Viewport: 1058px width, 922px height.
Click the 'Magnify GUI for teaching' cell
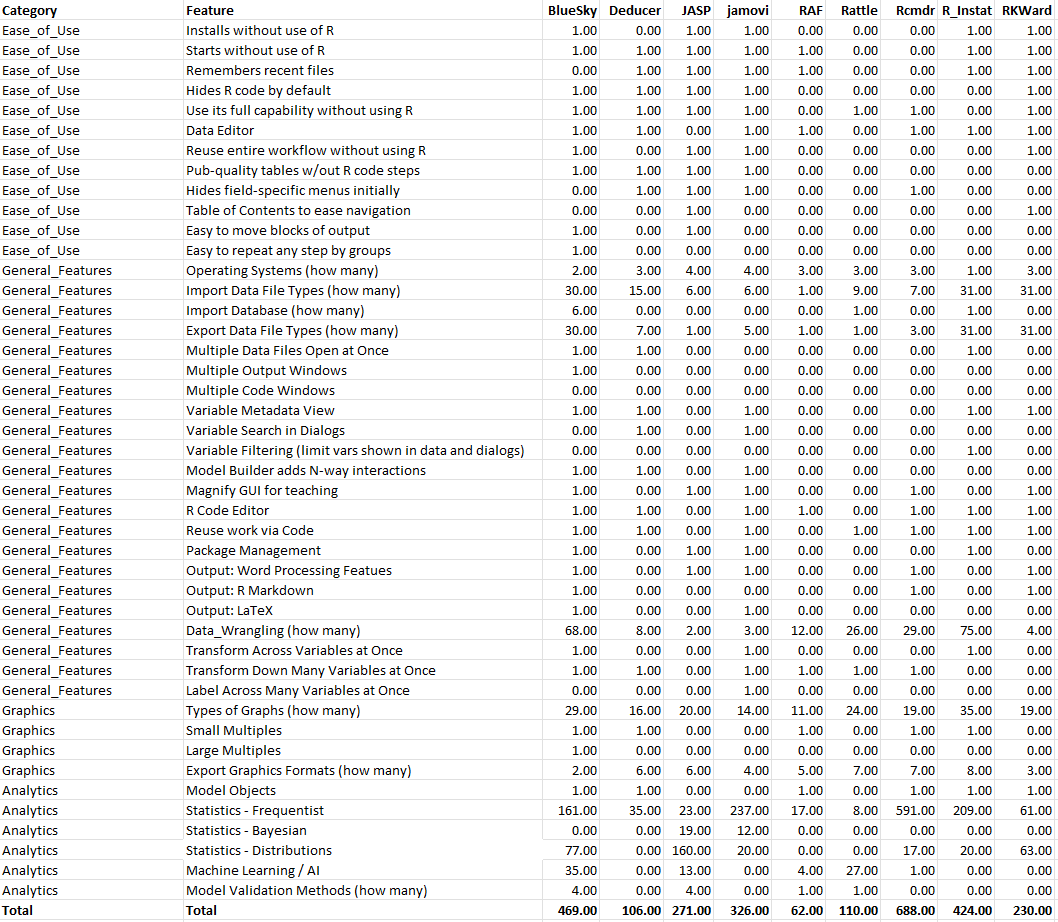pos(262,490)
